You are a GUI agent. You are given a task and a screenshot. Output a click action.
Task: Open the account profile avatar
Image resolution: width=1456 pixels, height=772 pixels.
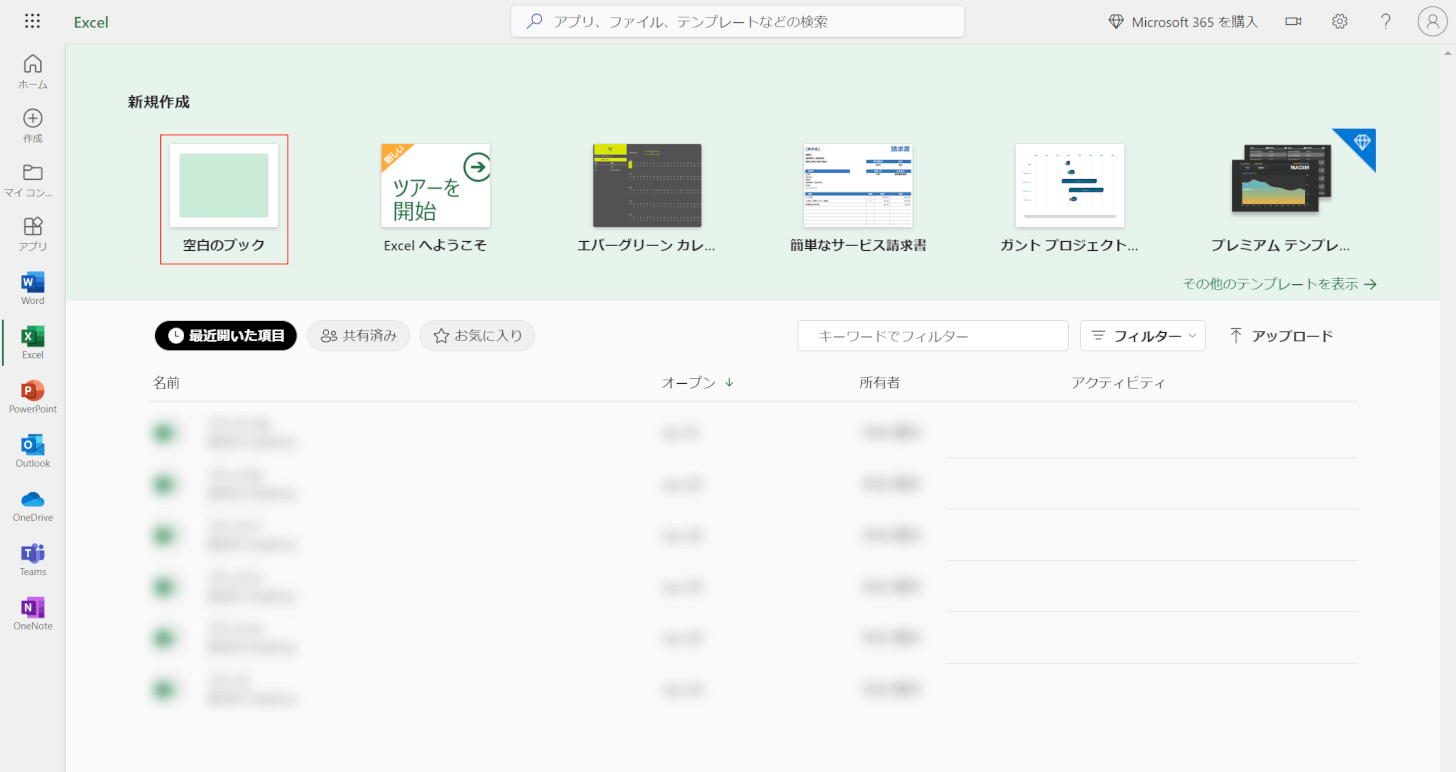1432,21
